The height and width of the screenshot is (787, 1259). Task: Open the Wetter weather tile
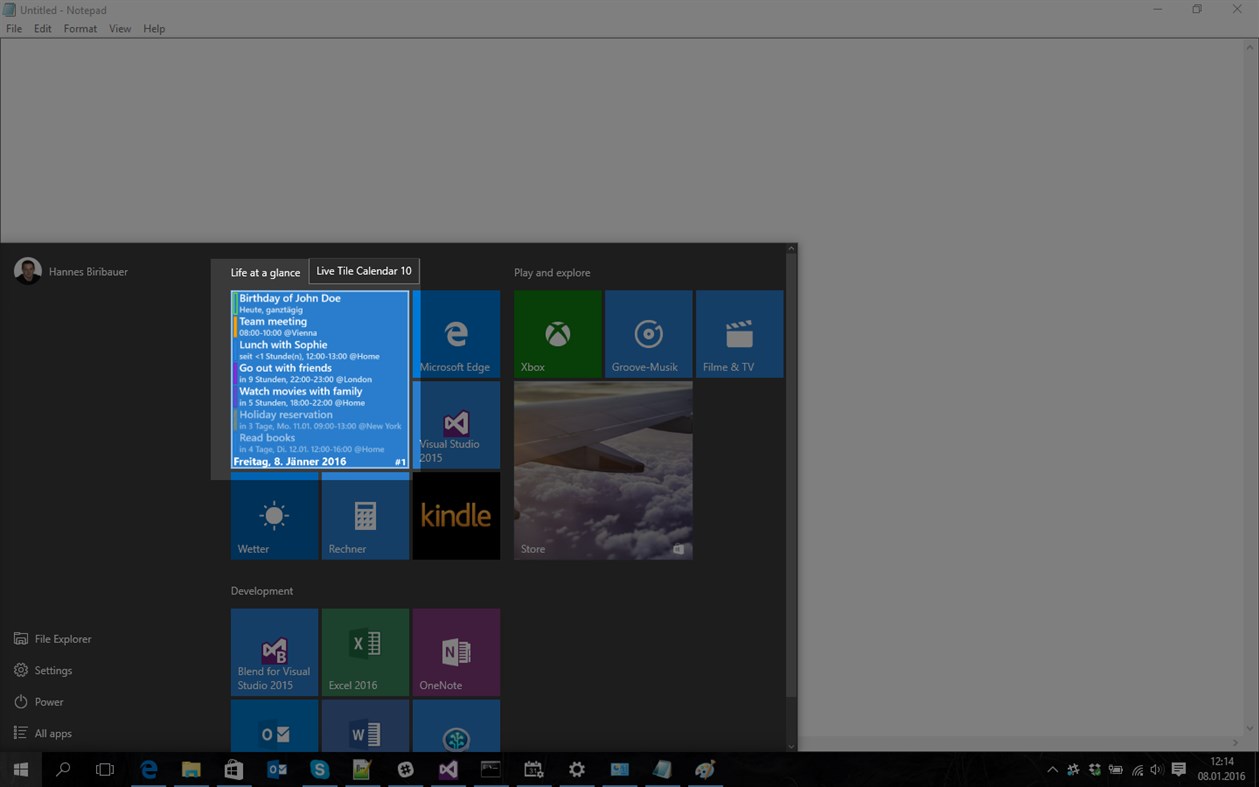point(274,516)
